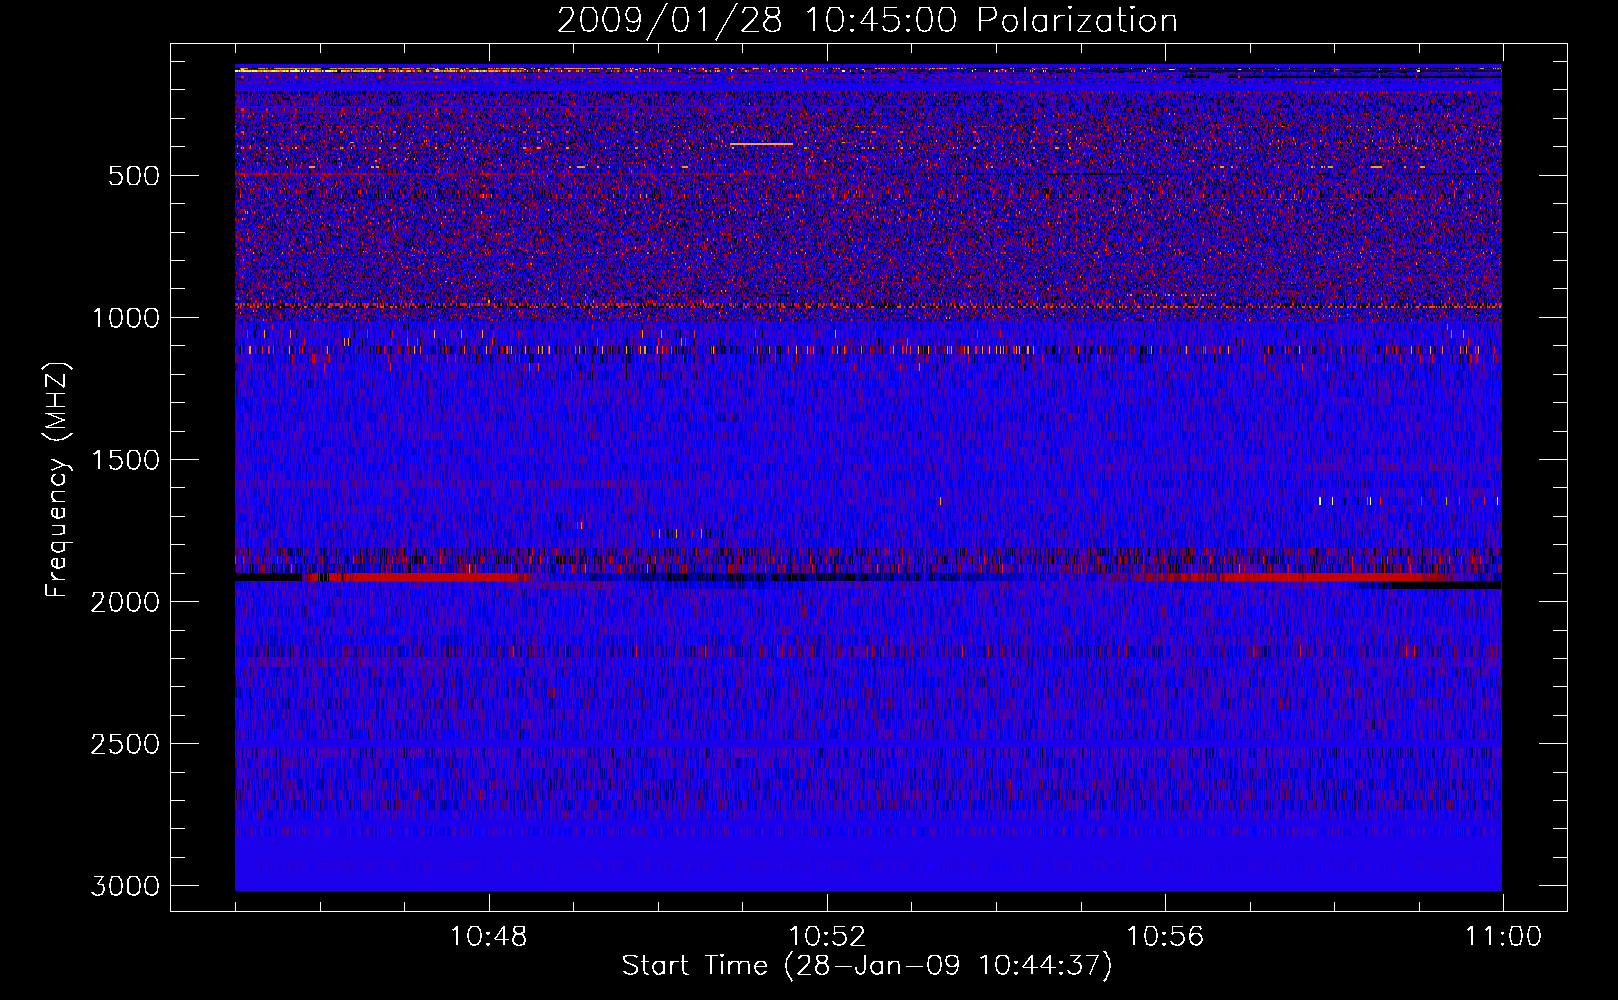The image size is (1618, 1000).
Task: Click the 'Start Time (28-Jan-09 10:44:37)' label
Action: pyautogui.click(x=867, y=966)
